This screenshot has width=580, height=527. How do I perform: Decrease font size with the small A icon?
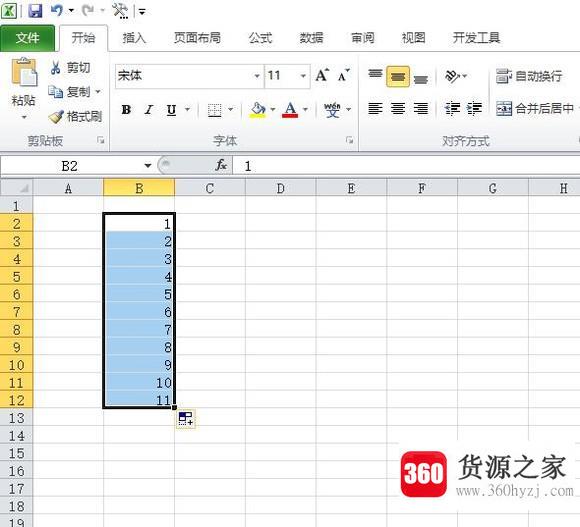343,75
